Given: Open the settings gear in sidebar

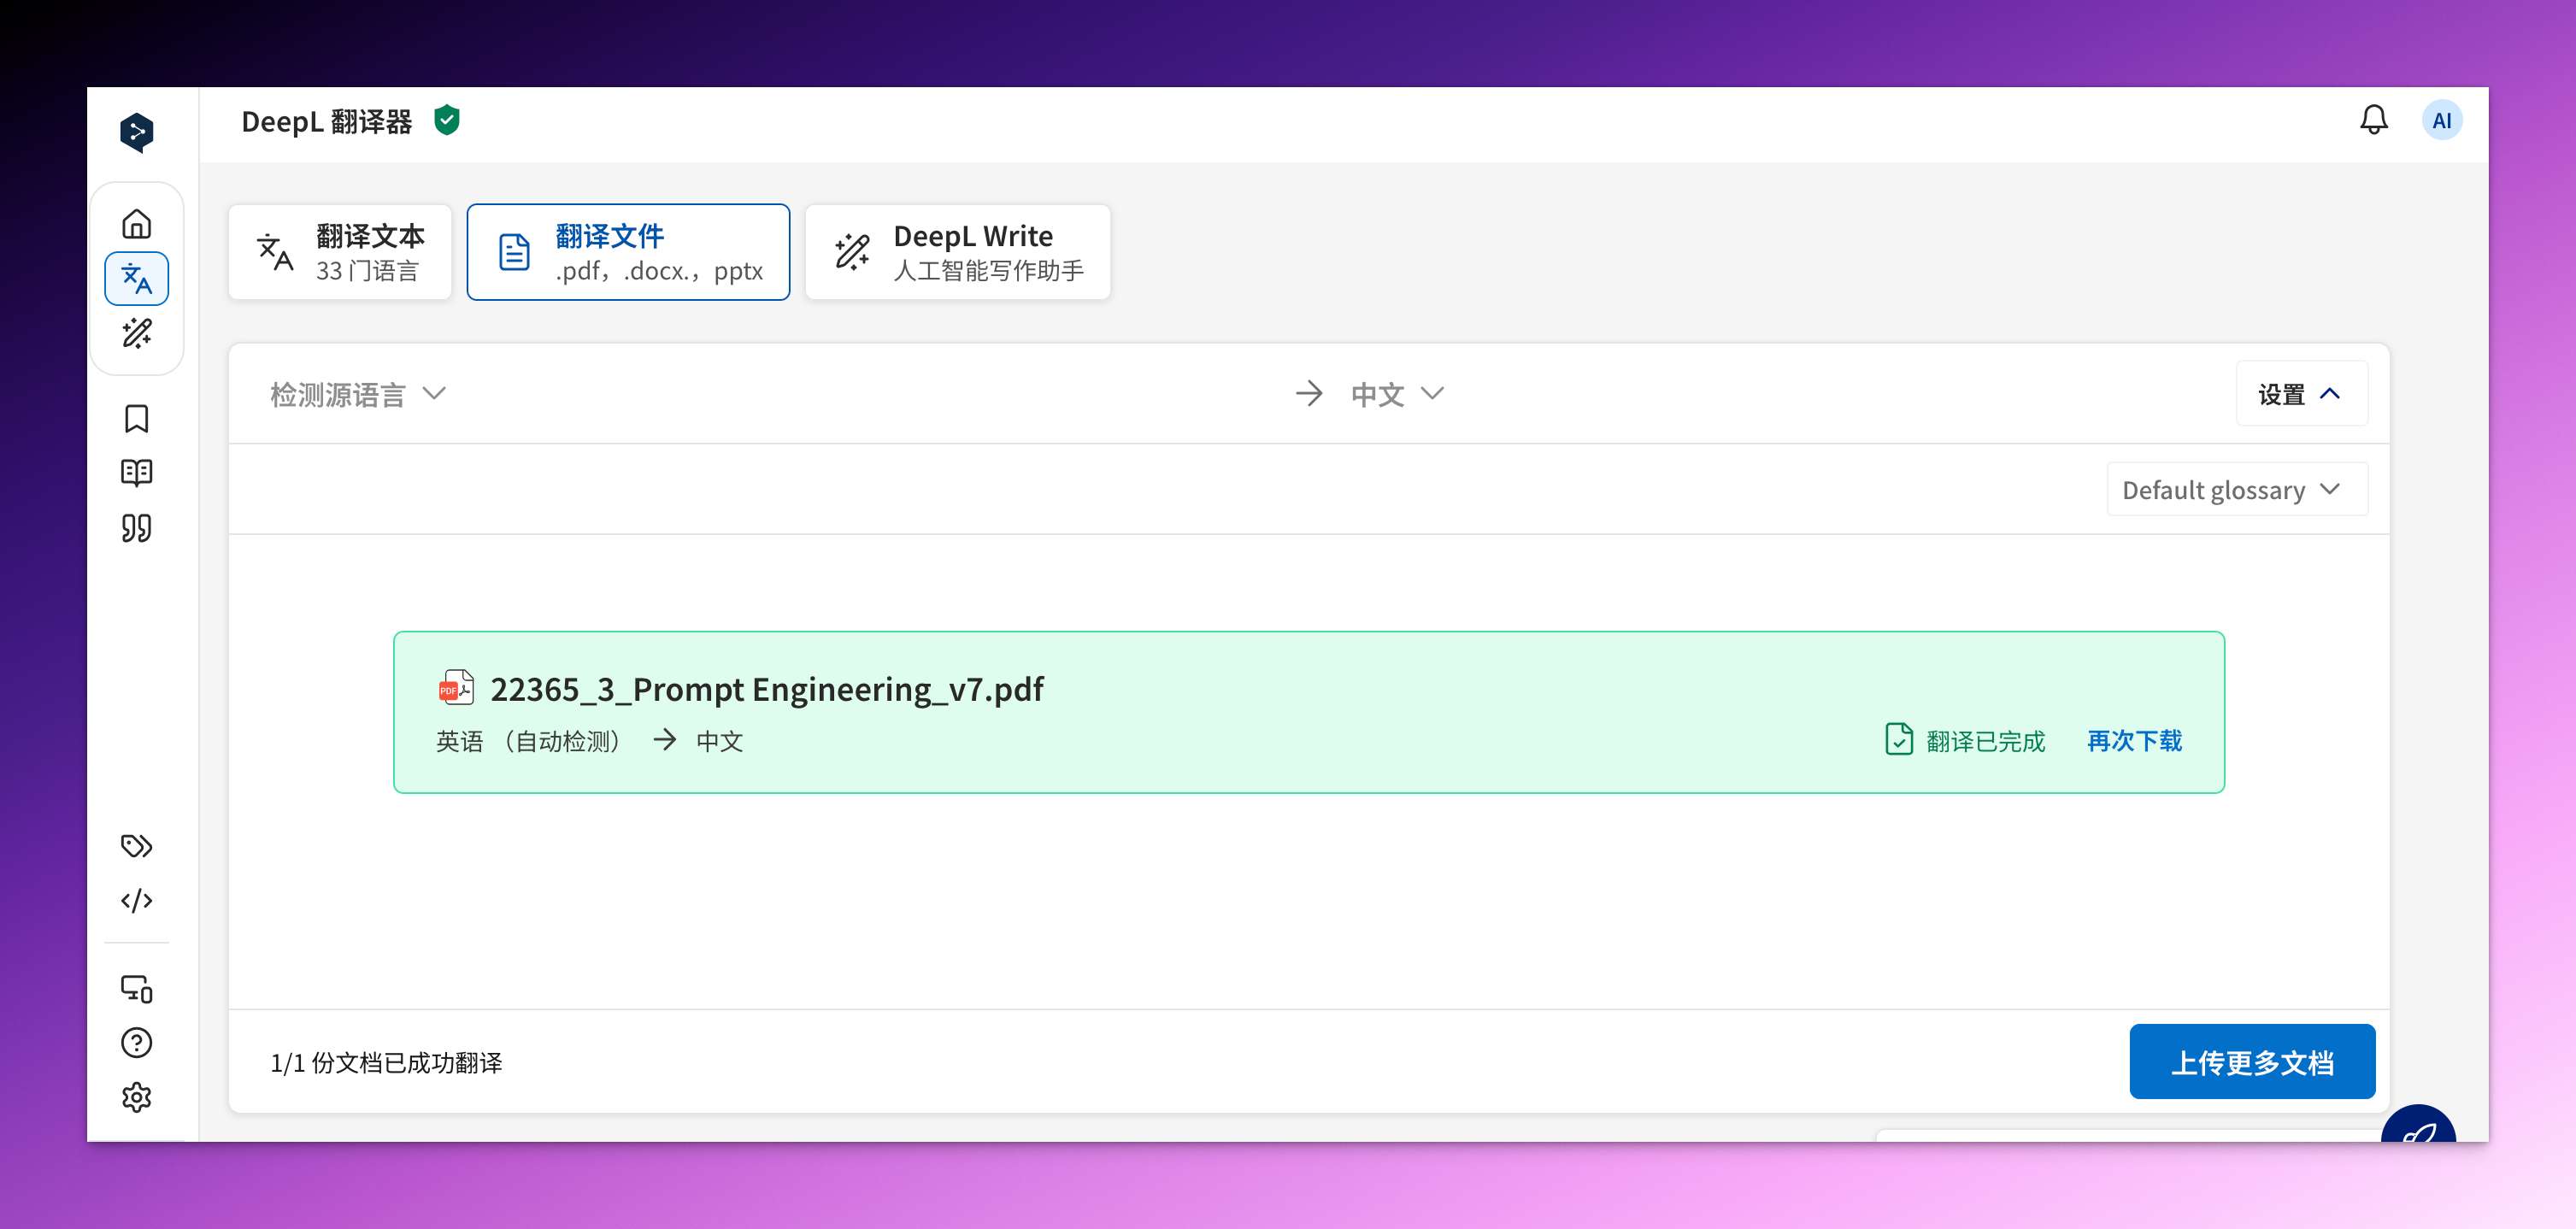Looking at the screenshot, I should pos(136,1097).
